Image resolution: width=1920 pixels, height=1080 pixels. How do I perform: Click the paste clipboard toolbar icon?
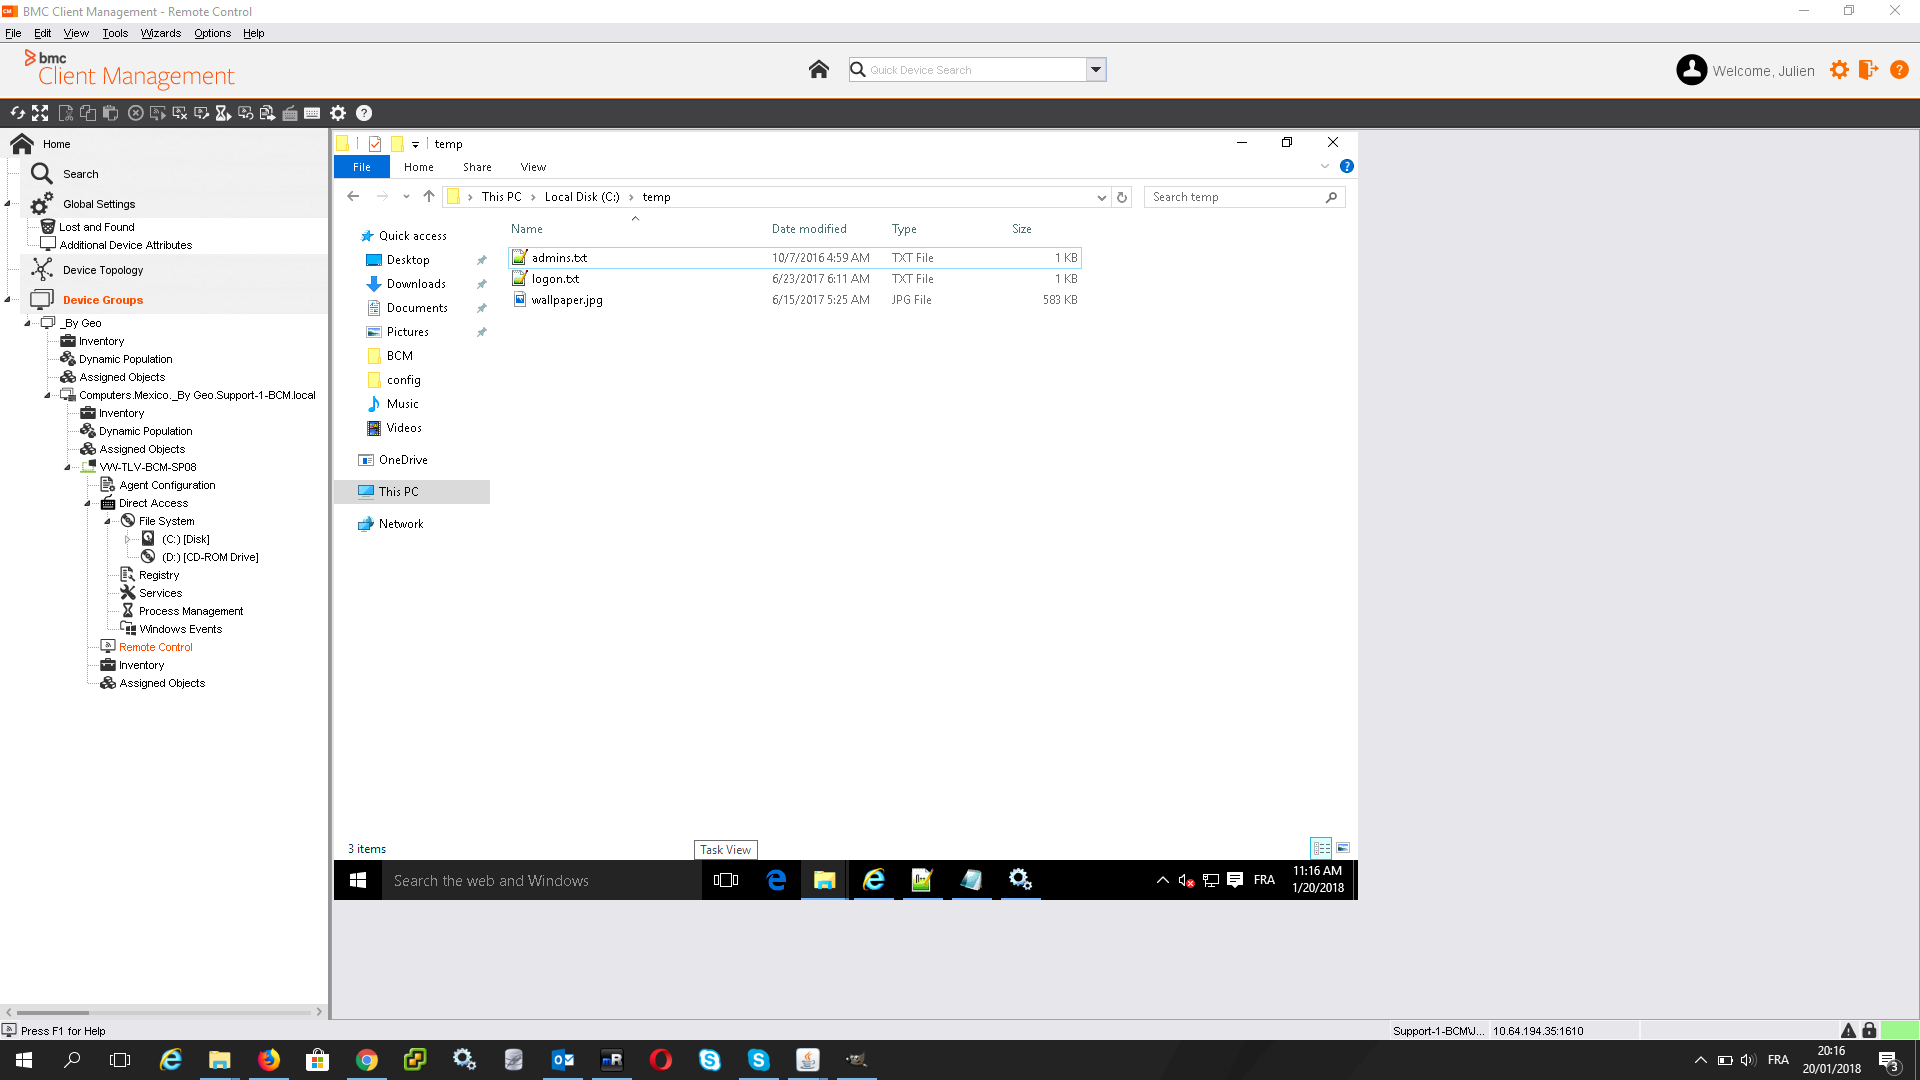(x=110, y=113)
